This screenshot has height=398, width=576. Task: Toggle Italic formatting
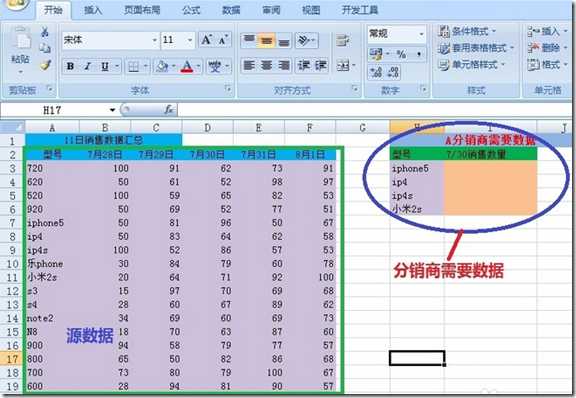(x=88, y=67)
